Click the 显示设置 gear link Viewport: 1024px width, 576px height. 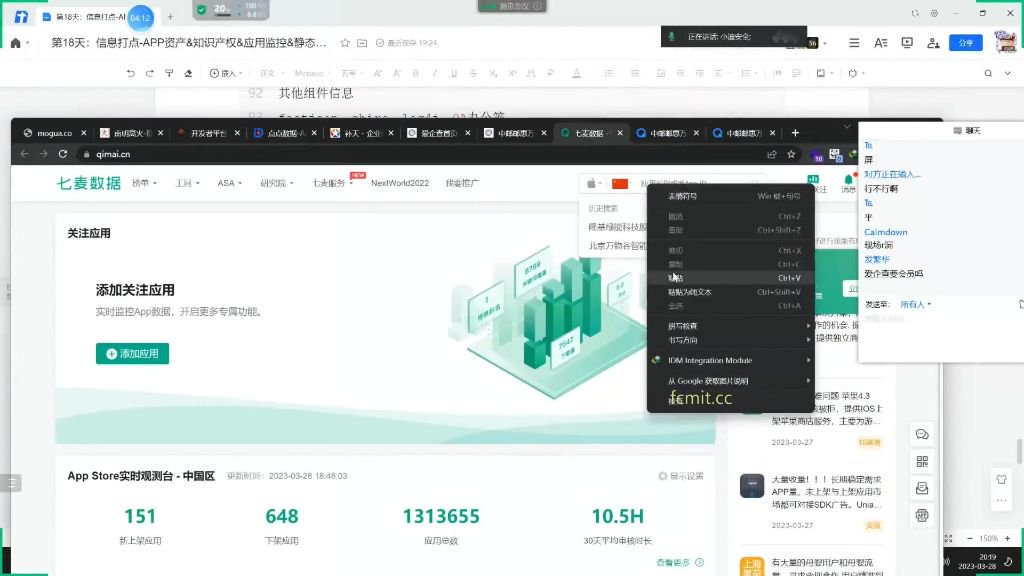[681, 476]
